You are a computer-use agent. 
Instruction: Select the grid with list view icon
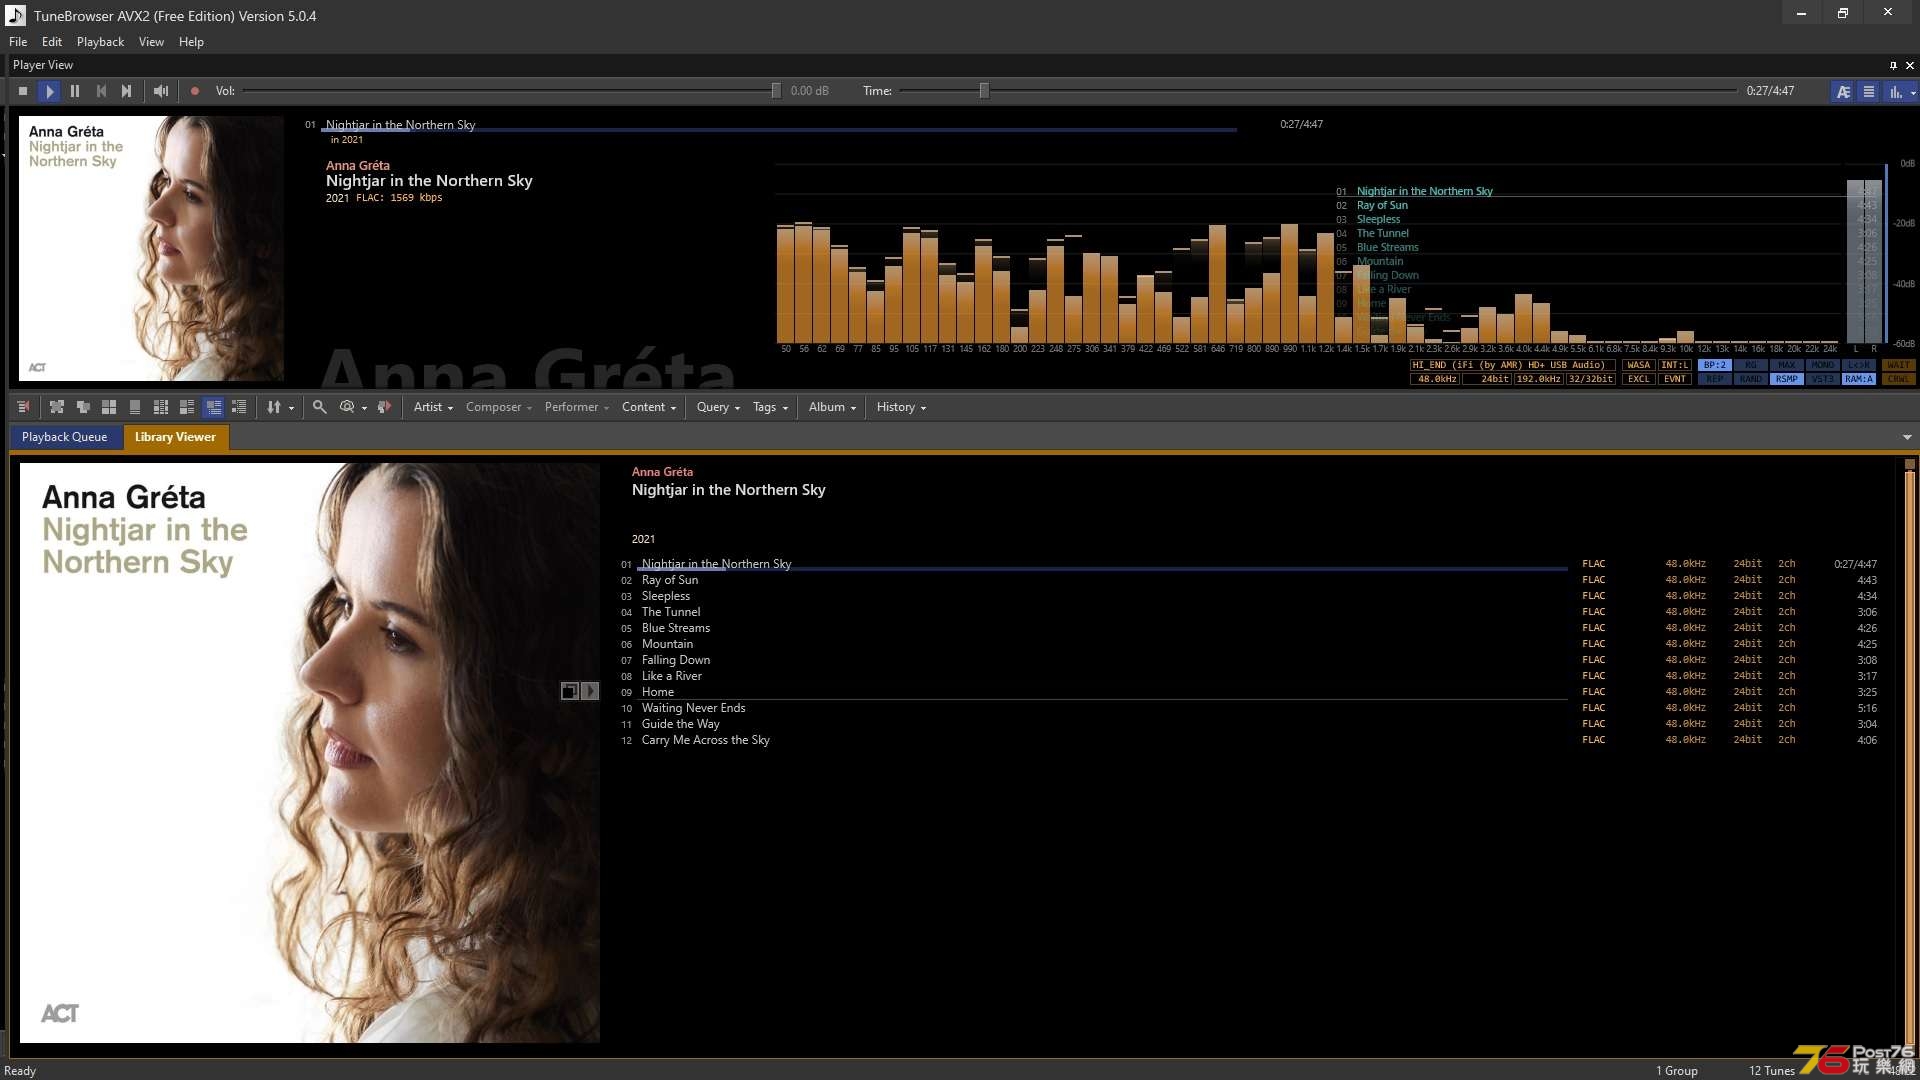pyautogui.click(x=161, y=407)
